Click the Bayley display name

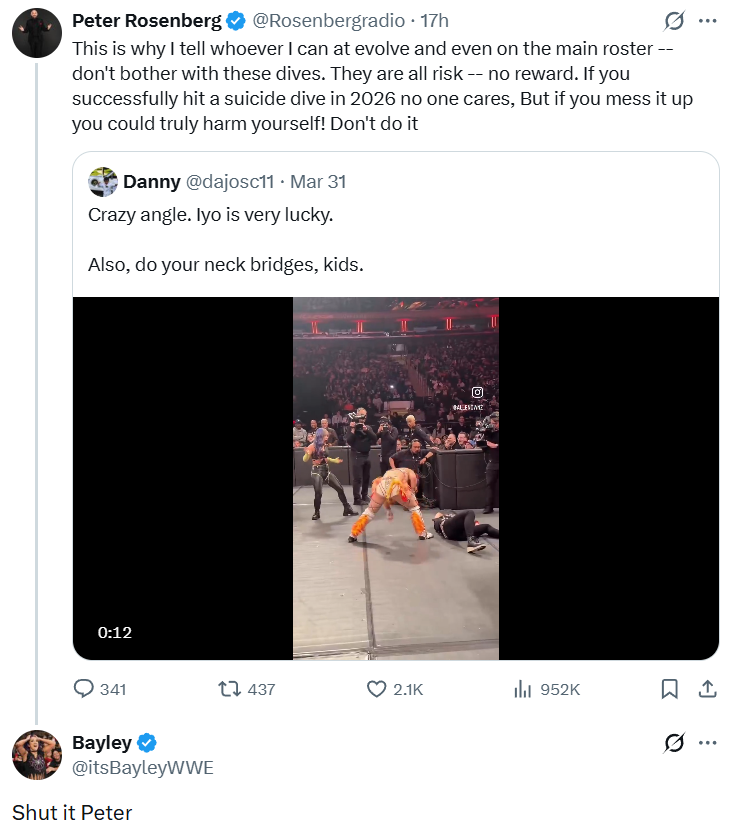[102, 742]
